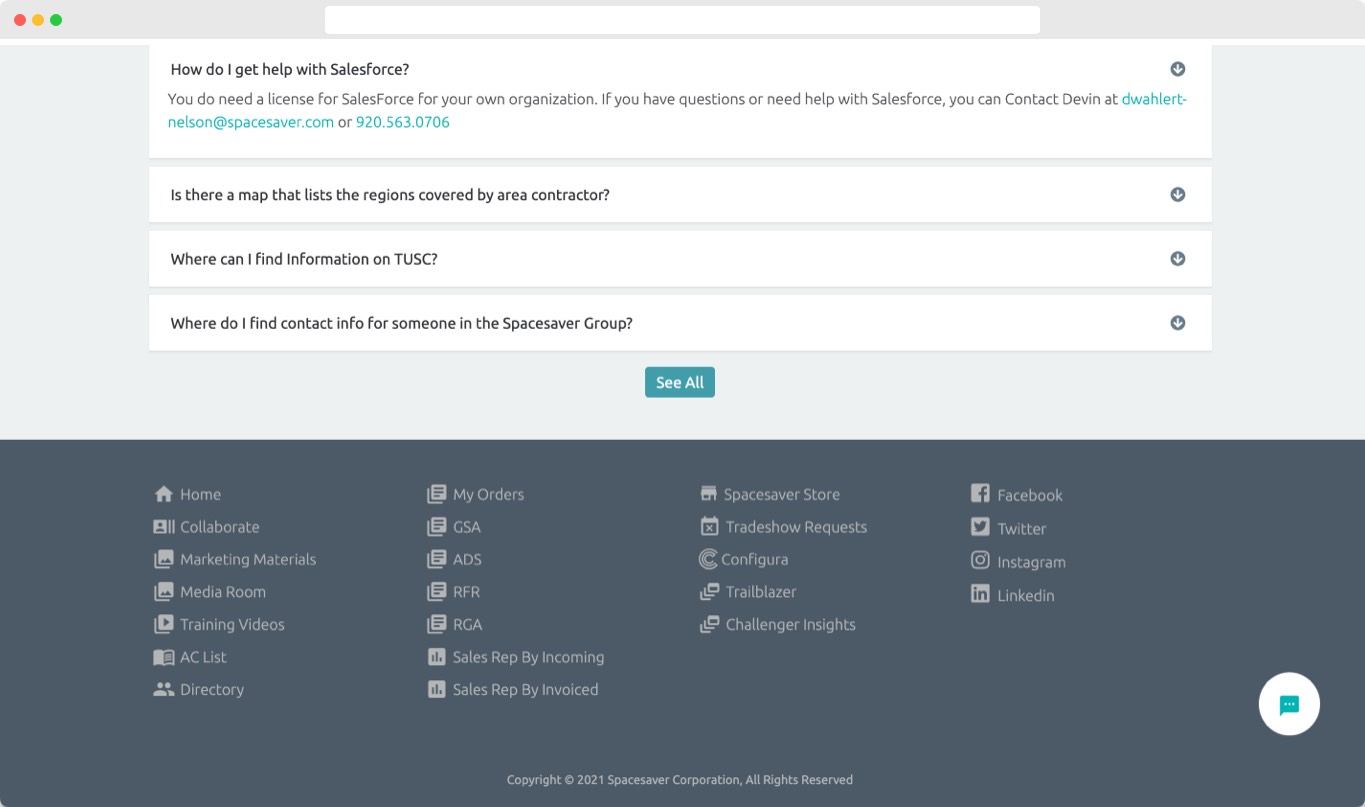1365x807 pixels.
Task: Click the Configura swirl logo icon
Action: point(708,560)
